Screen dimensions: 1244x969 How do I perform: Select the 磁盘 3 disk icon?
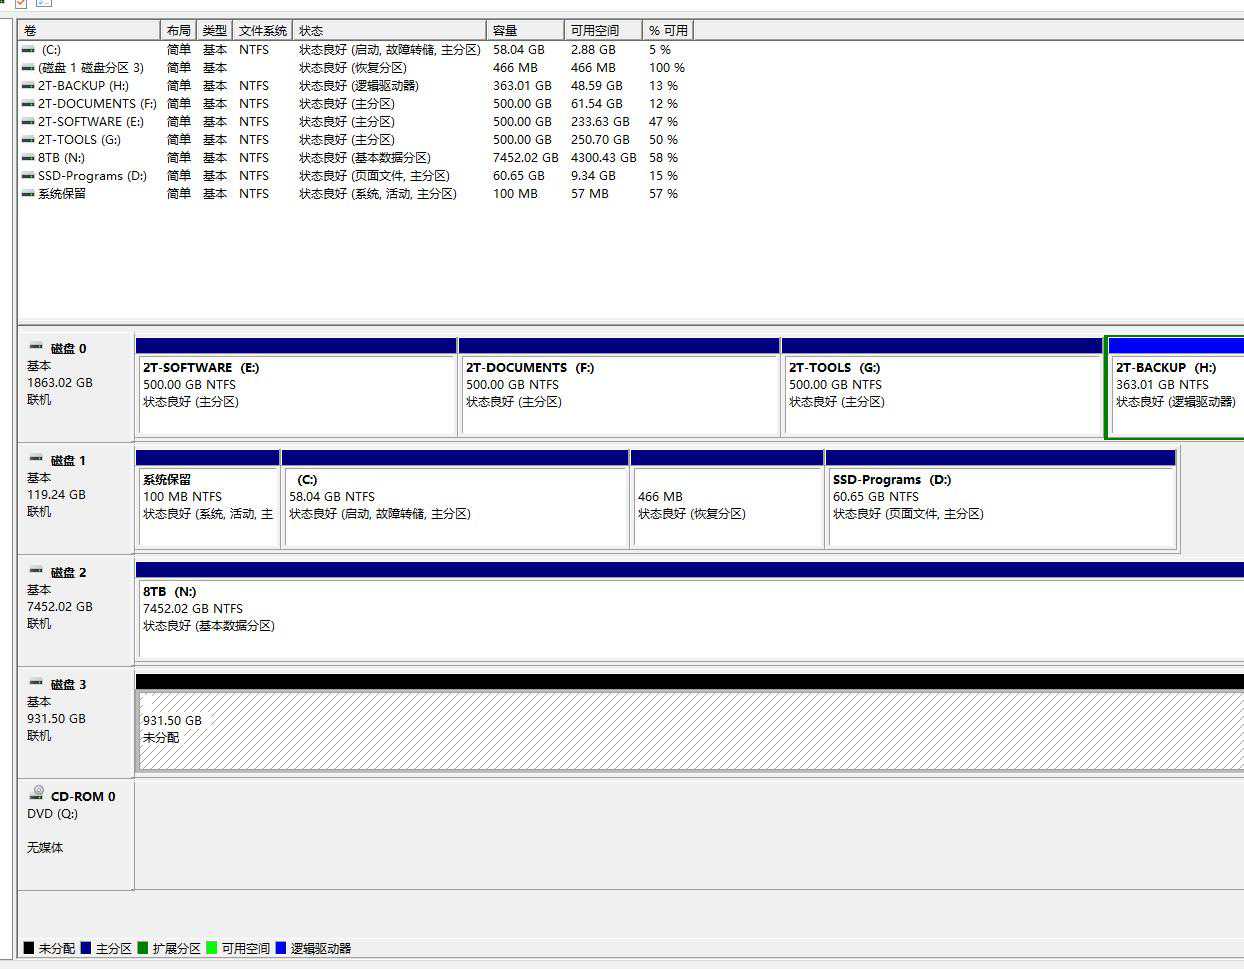click(36, 683)
